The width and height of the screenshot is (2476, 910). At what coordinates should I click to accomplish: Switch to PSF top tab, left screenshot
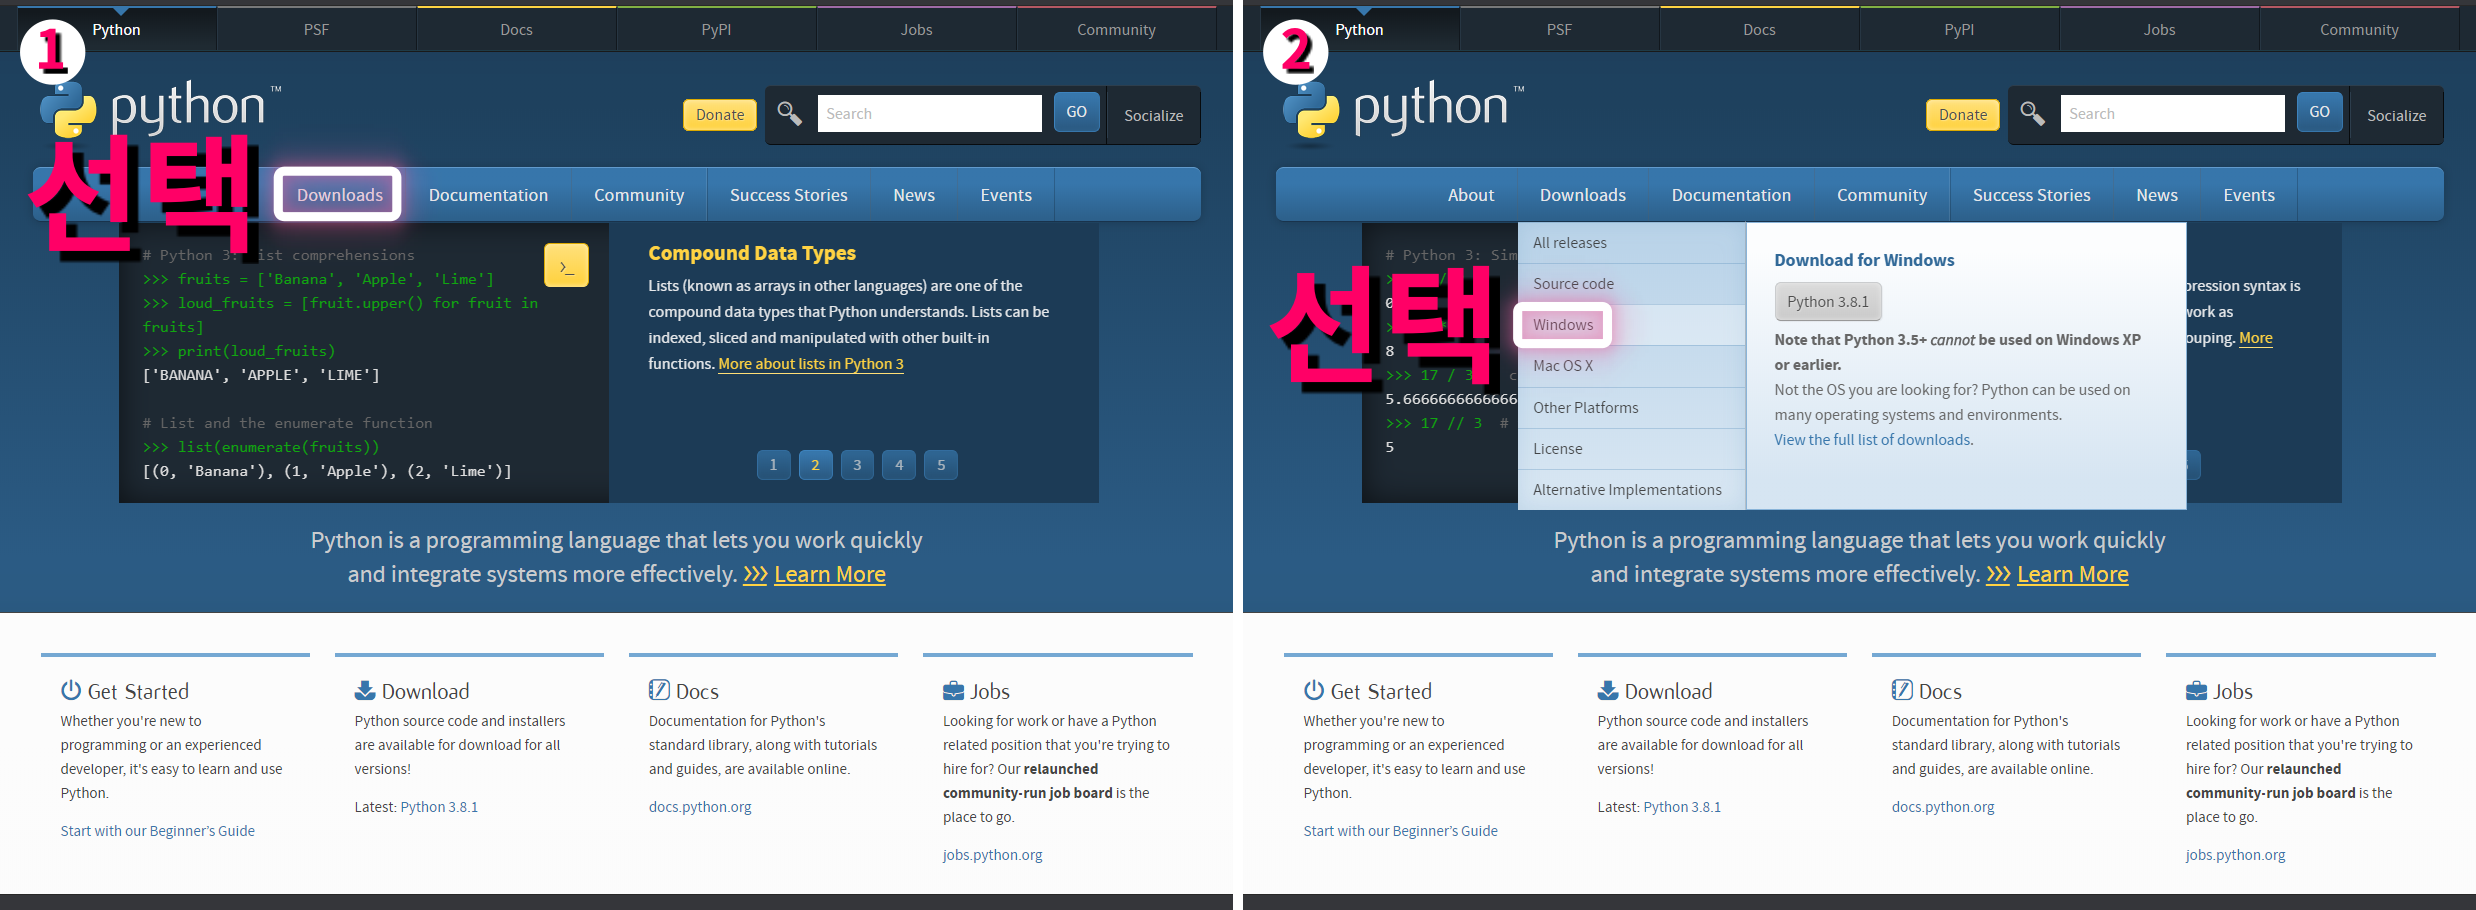316,30
